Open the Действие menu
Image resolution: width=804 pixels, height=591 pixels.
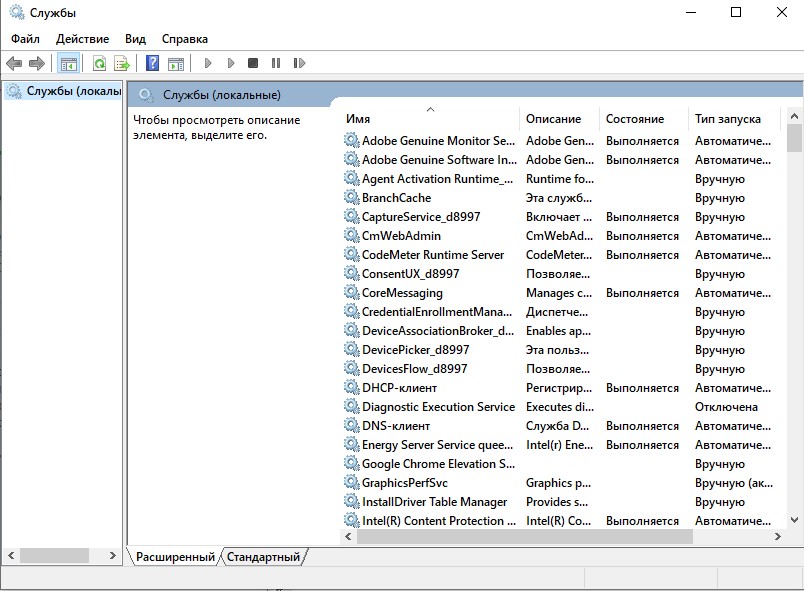tap(82, 38)
